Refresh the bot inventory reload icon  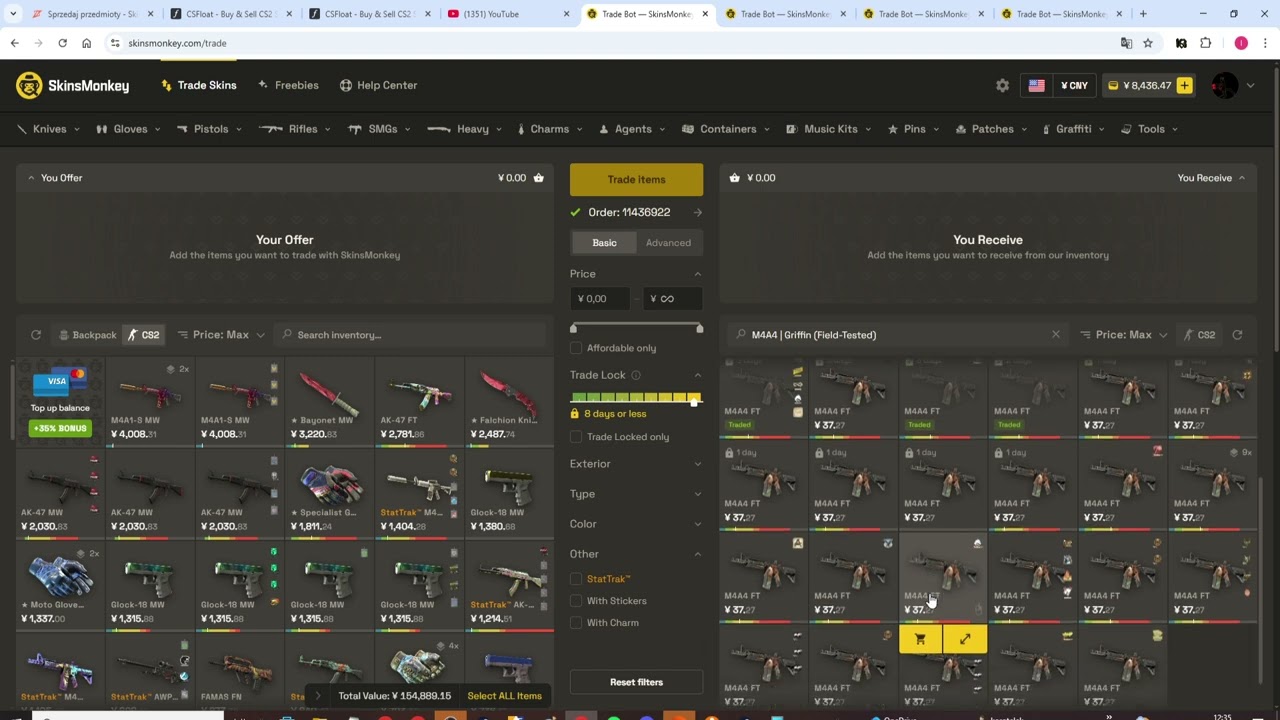click(x=1237, y=335)
